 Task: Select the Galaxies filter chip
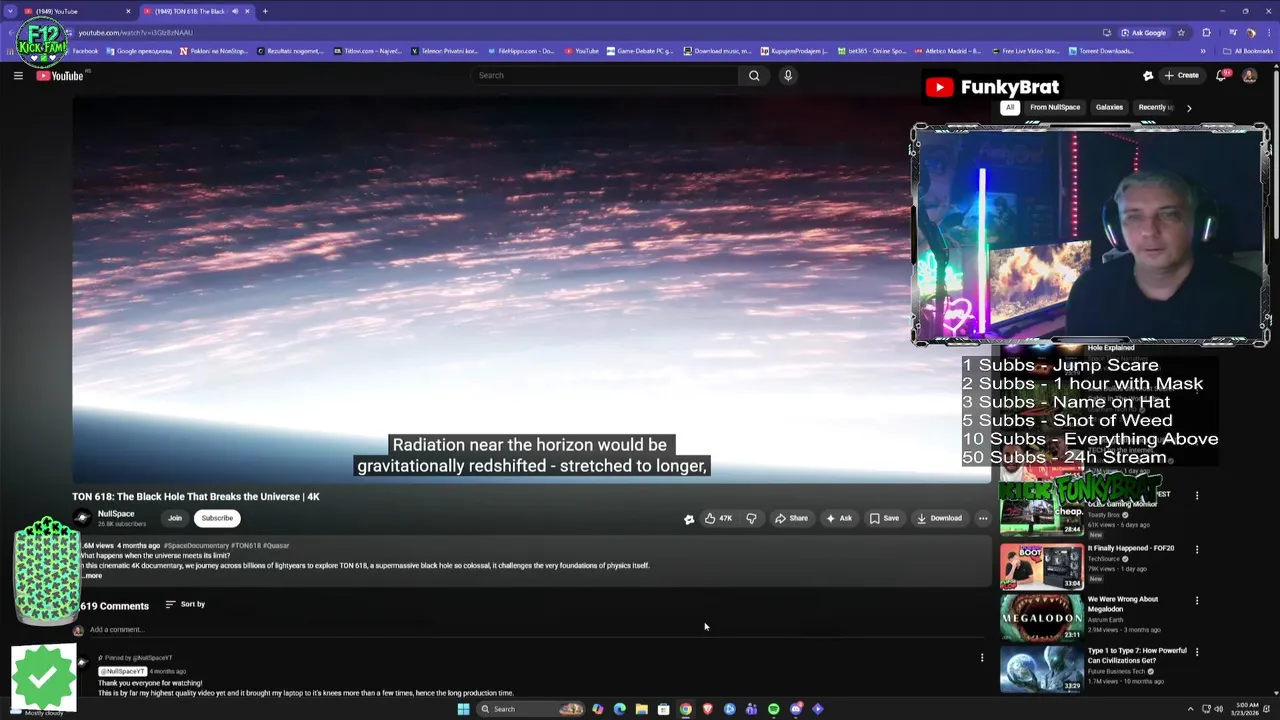coord(1109,107)
